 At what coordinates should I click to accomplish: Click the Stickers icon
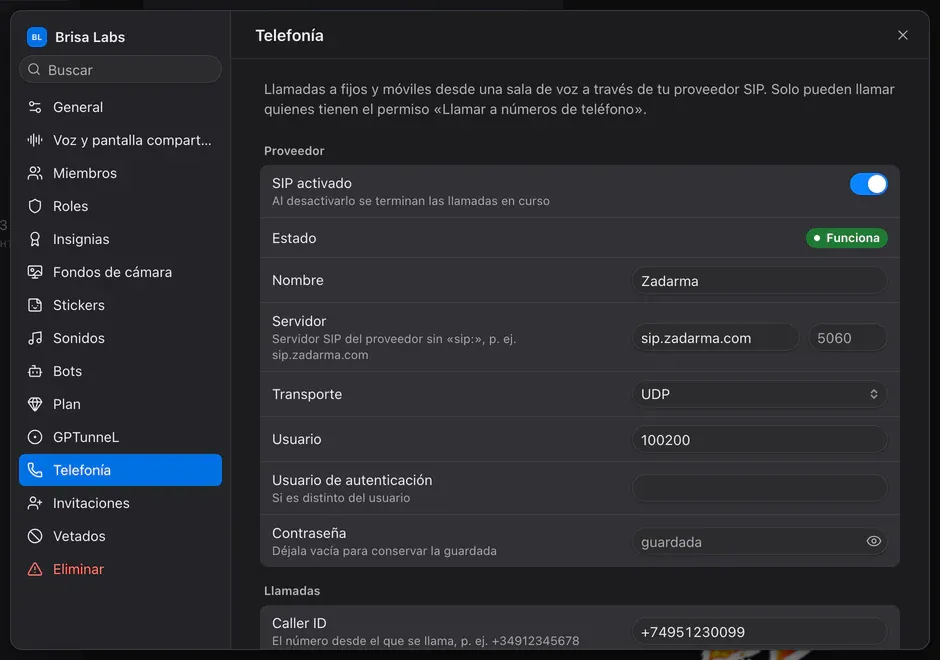pyautogui.click(x=35, y=305)
